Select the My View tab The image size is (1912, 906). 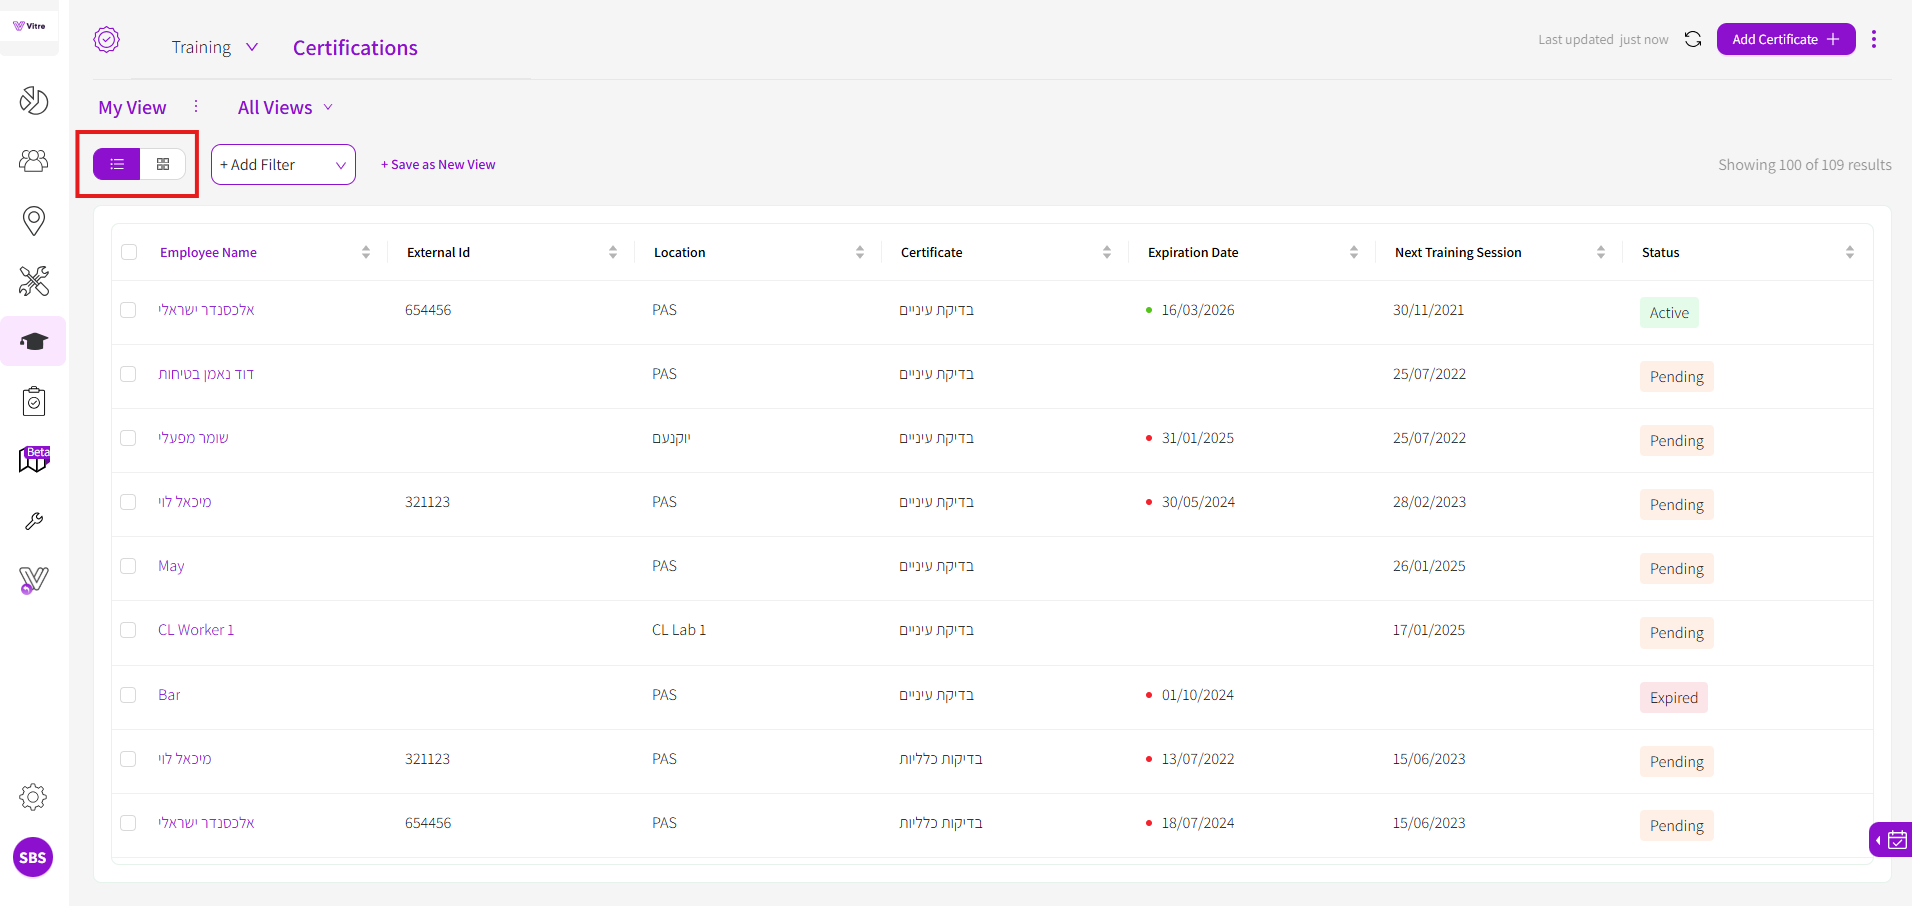(132, 107)
